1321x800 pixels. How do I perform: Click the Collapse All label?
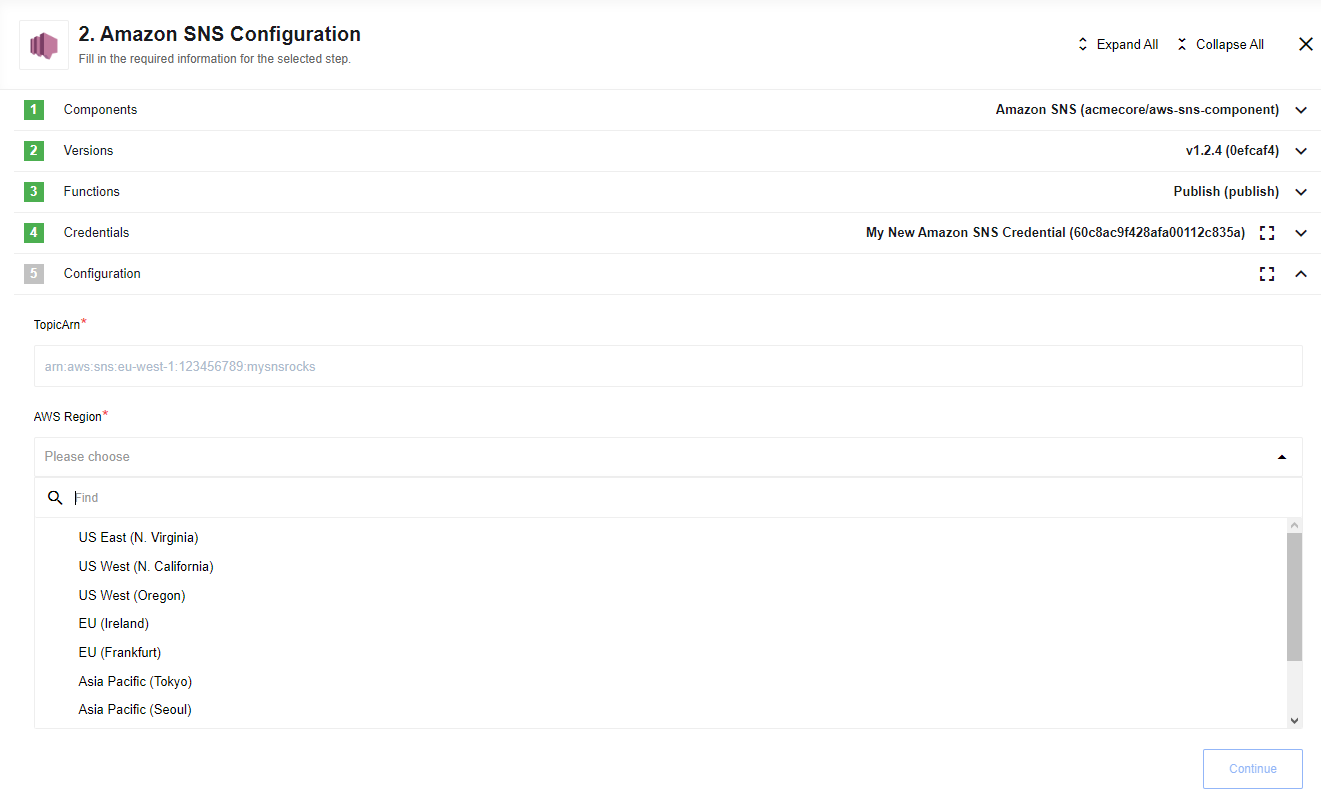click(1230, 45)
